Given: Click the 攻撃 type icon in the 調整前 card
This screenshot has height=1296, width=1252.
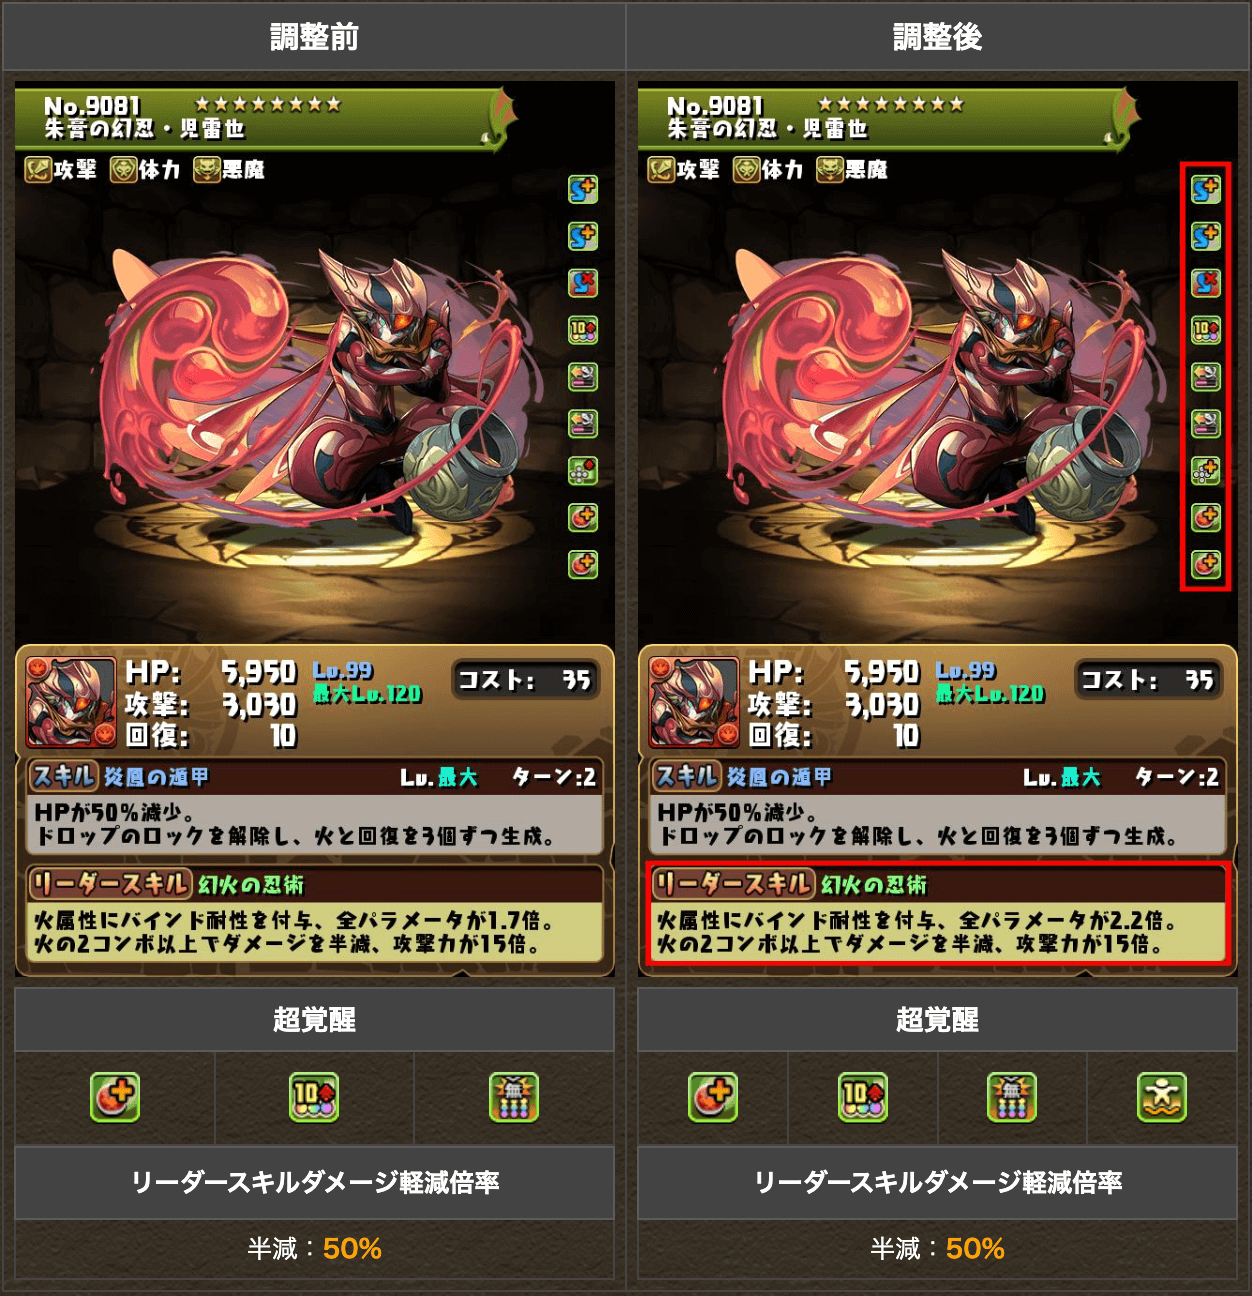Looking at the screenshot, I should [38, 170].
